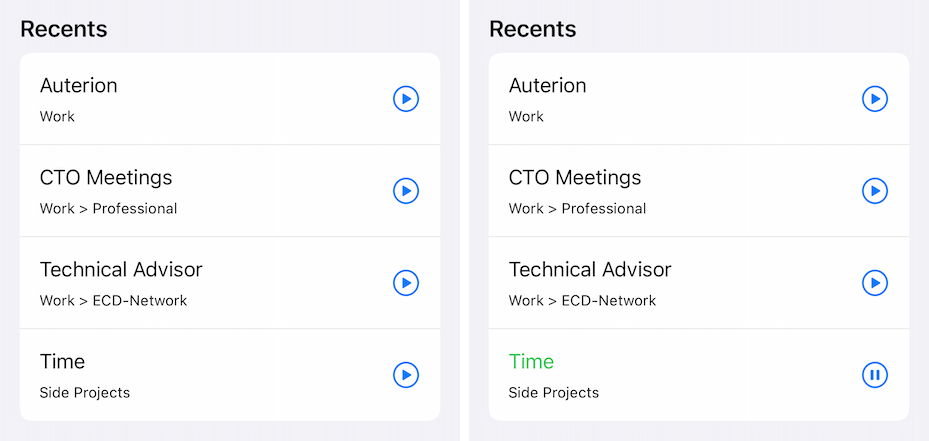This screenshot has width=929, height=441.
Task: Select Side Projects label in left panel
Action: pyautogui.click(x=85, y=392)
